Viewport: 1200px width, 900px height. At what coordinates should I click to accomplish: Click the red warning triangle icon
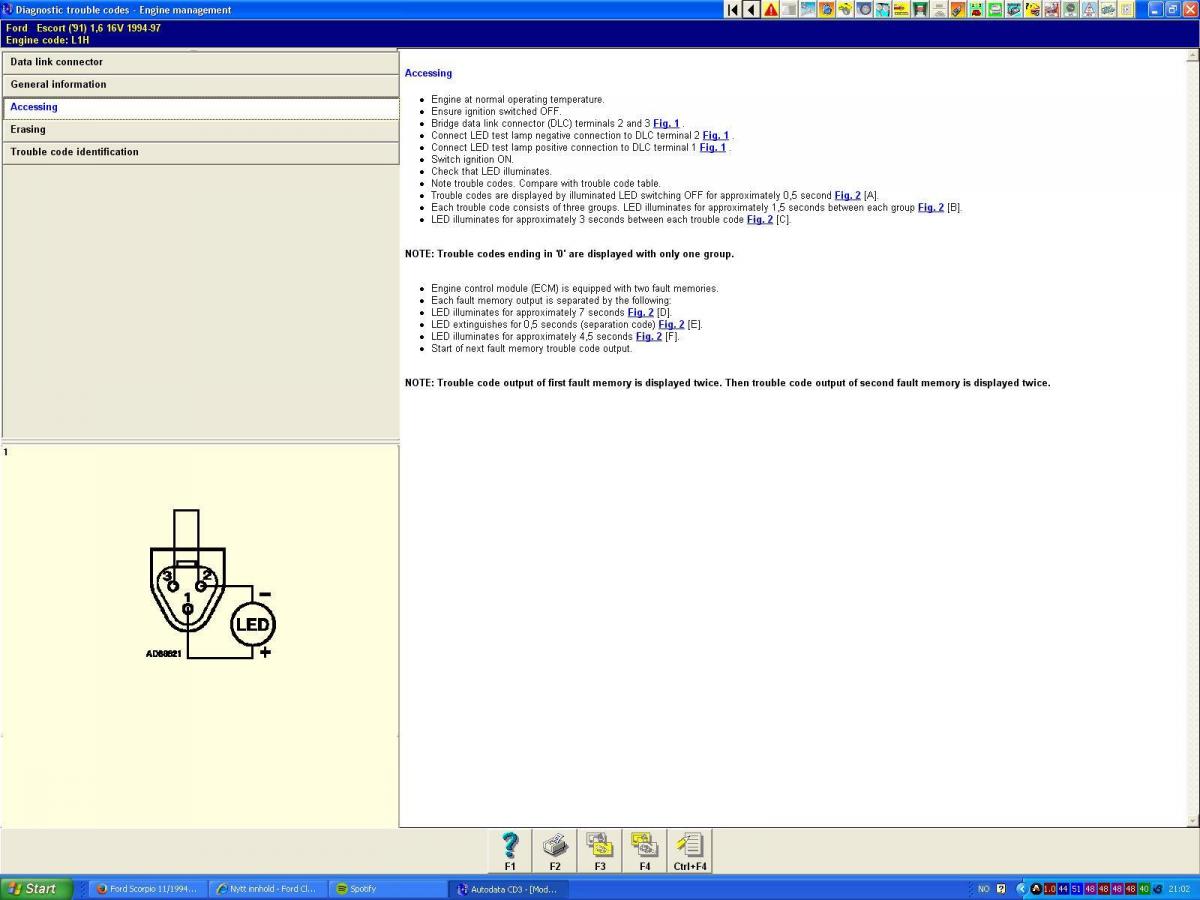click(x=771, y=10)
